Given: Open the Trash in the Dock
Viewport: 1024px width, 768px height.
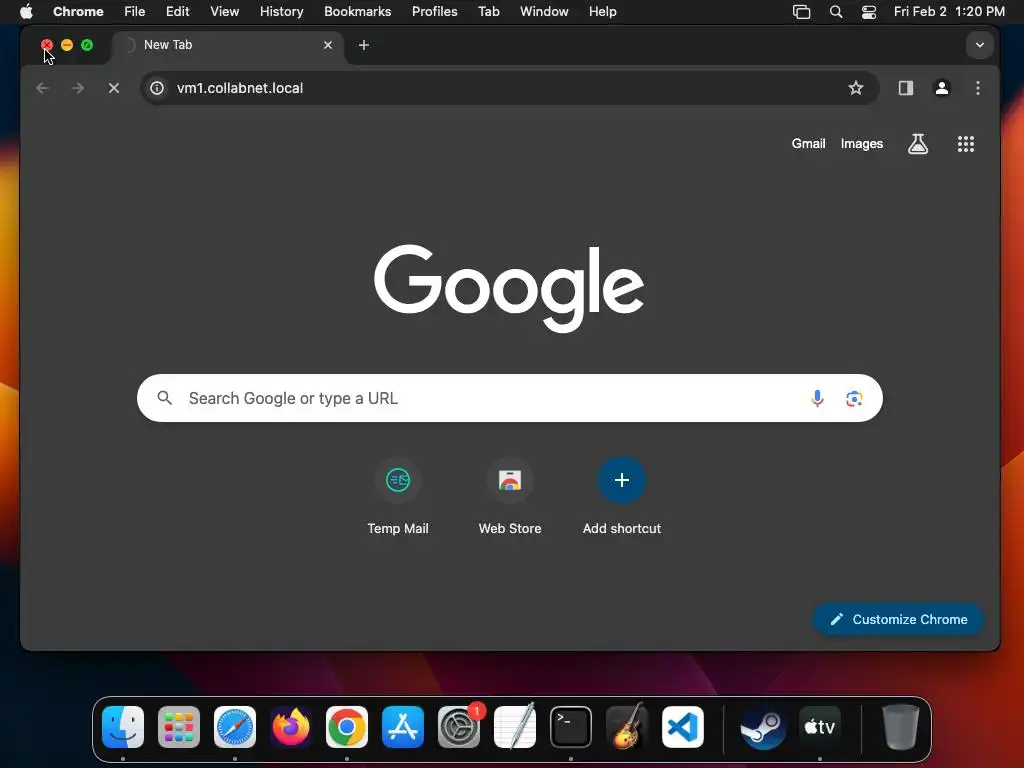Looking at the screenshot, I should pos(901,727).
